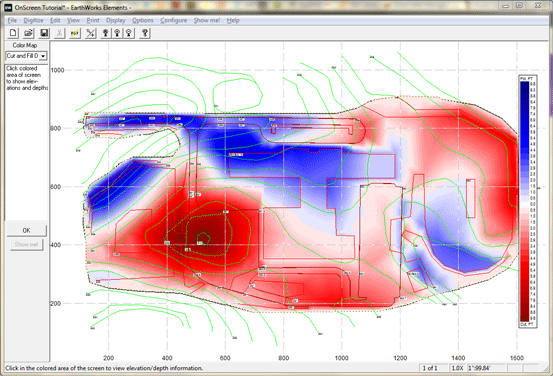The height and width of the screenshot is (376, 553).
Task: Click the OK button
Action: point(26,230)
